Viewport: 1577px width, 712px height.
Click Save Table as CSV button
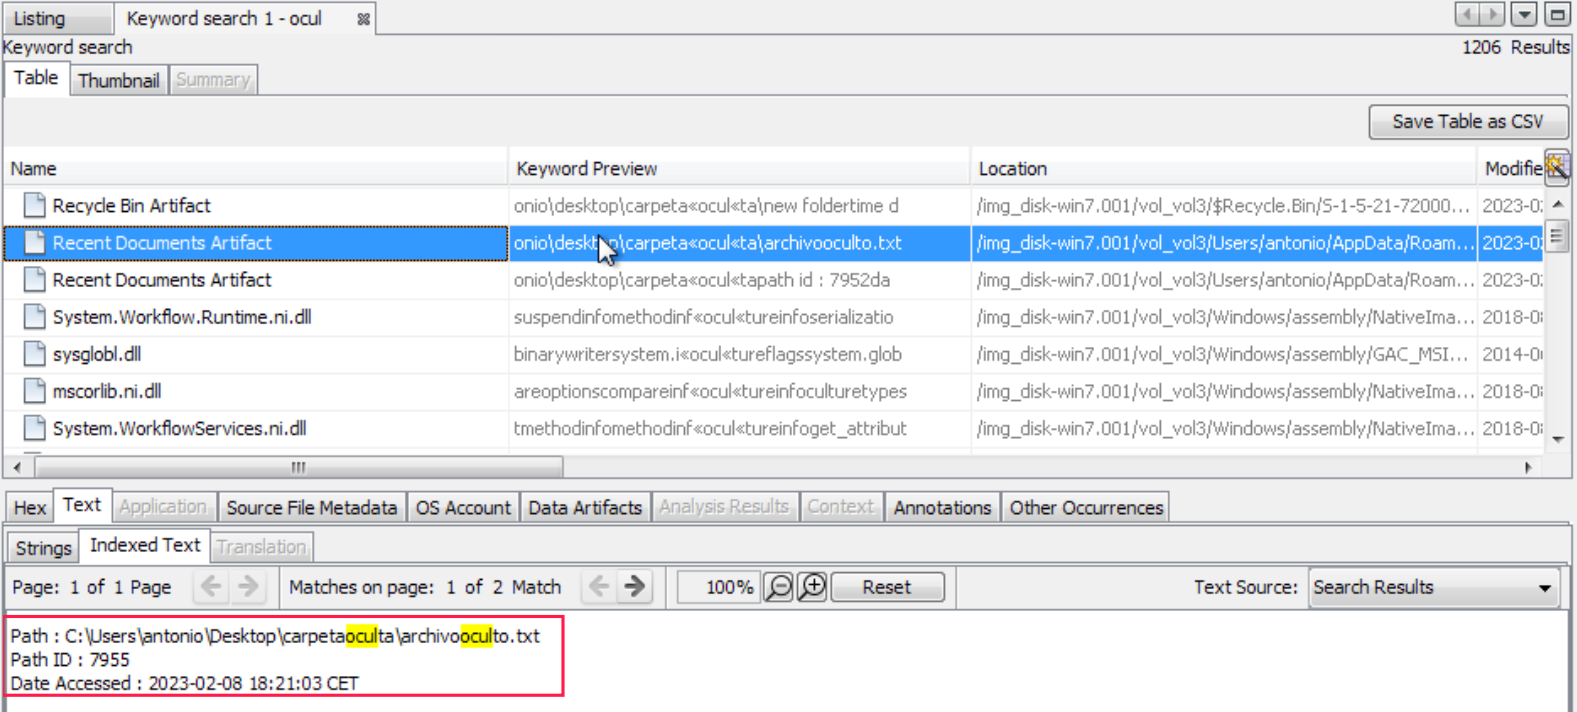(1467, 122)
